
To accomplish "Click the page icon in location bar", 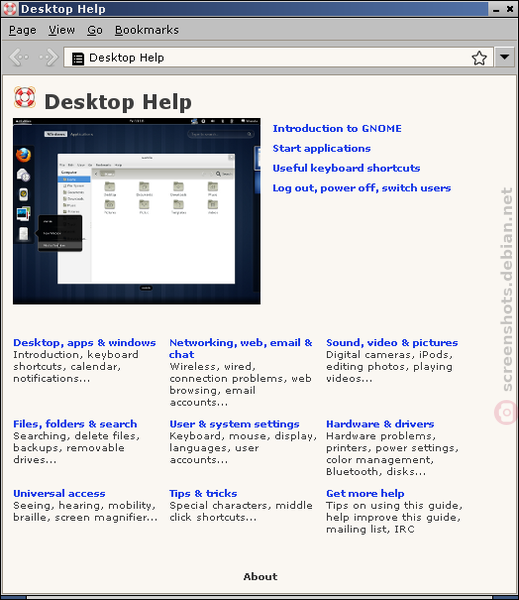I will coord(78,58).
